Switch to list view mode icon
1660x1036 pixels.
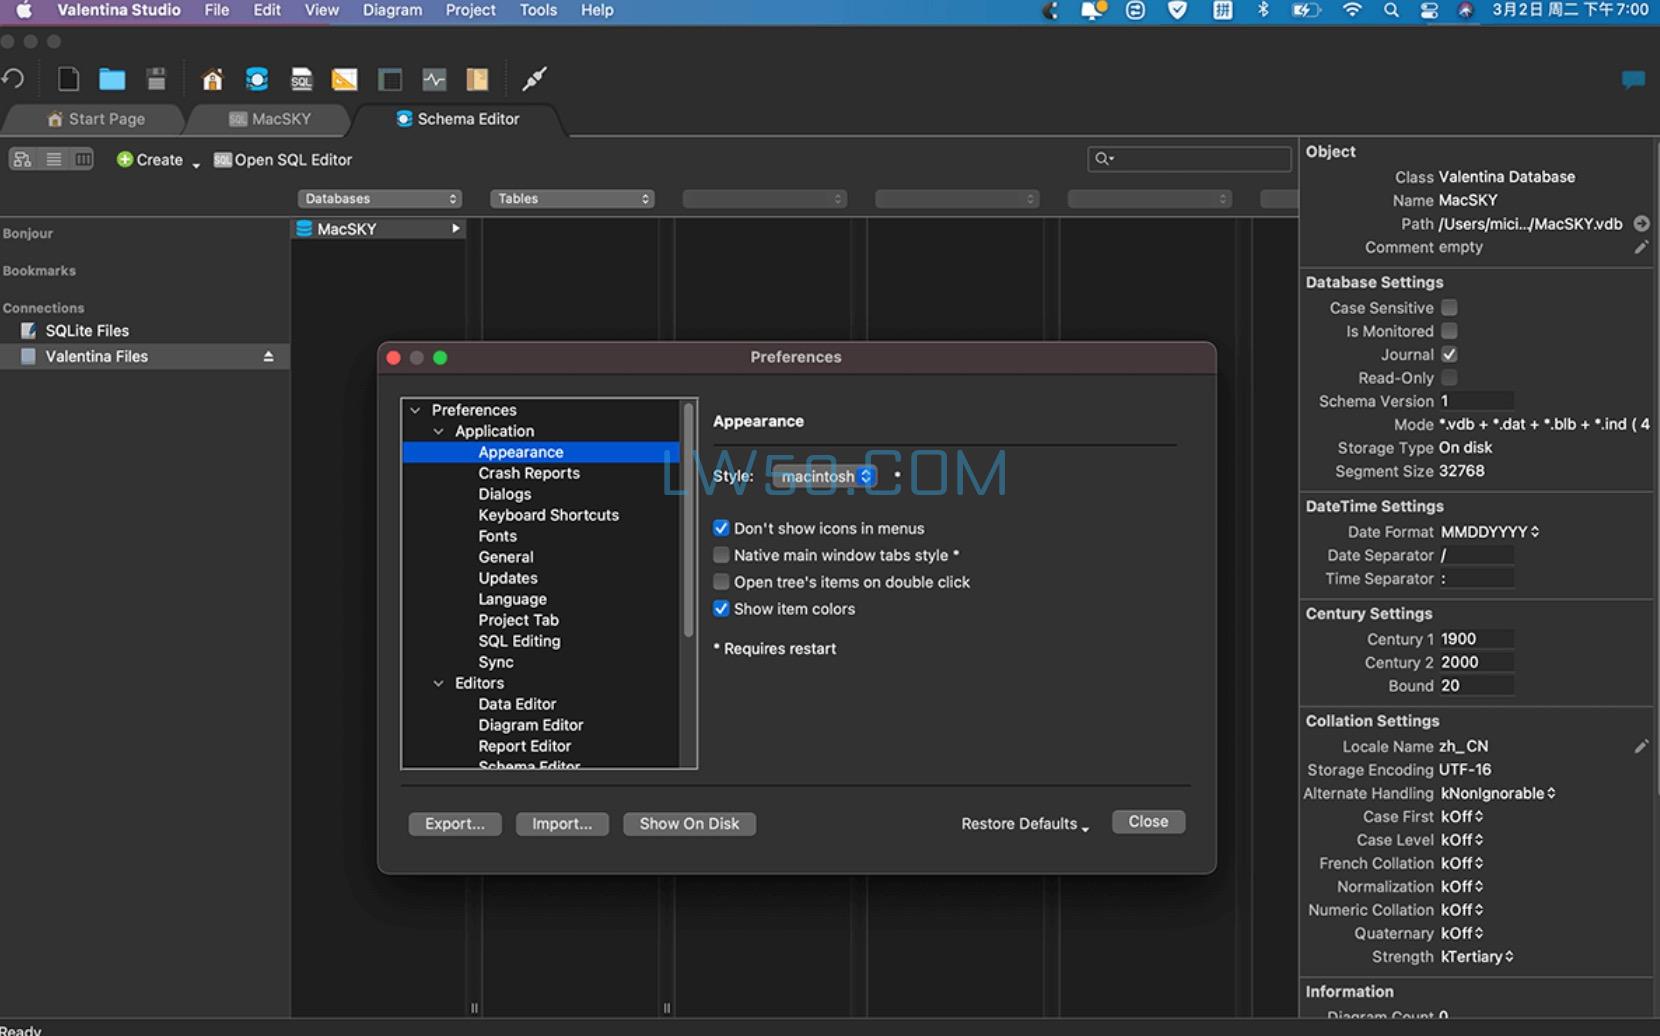click(x=54, y=159)
